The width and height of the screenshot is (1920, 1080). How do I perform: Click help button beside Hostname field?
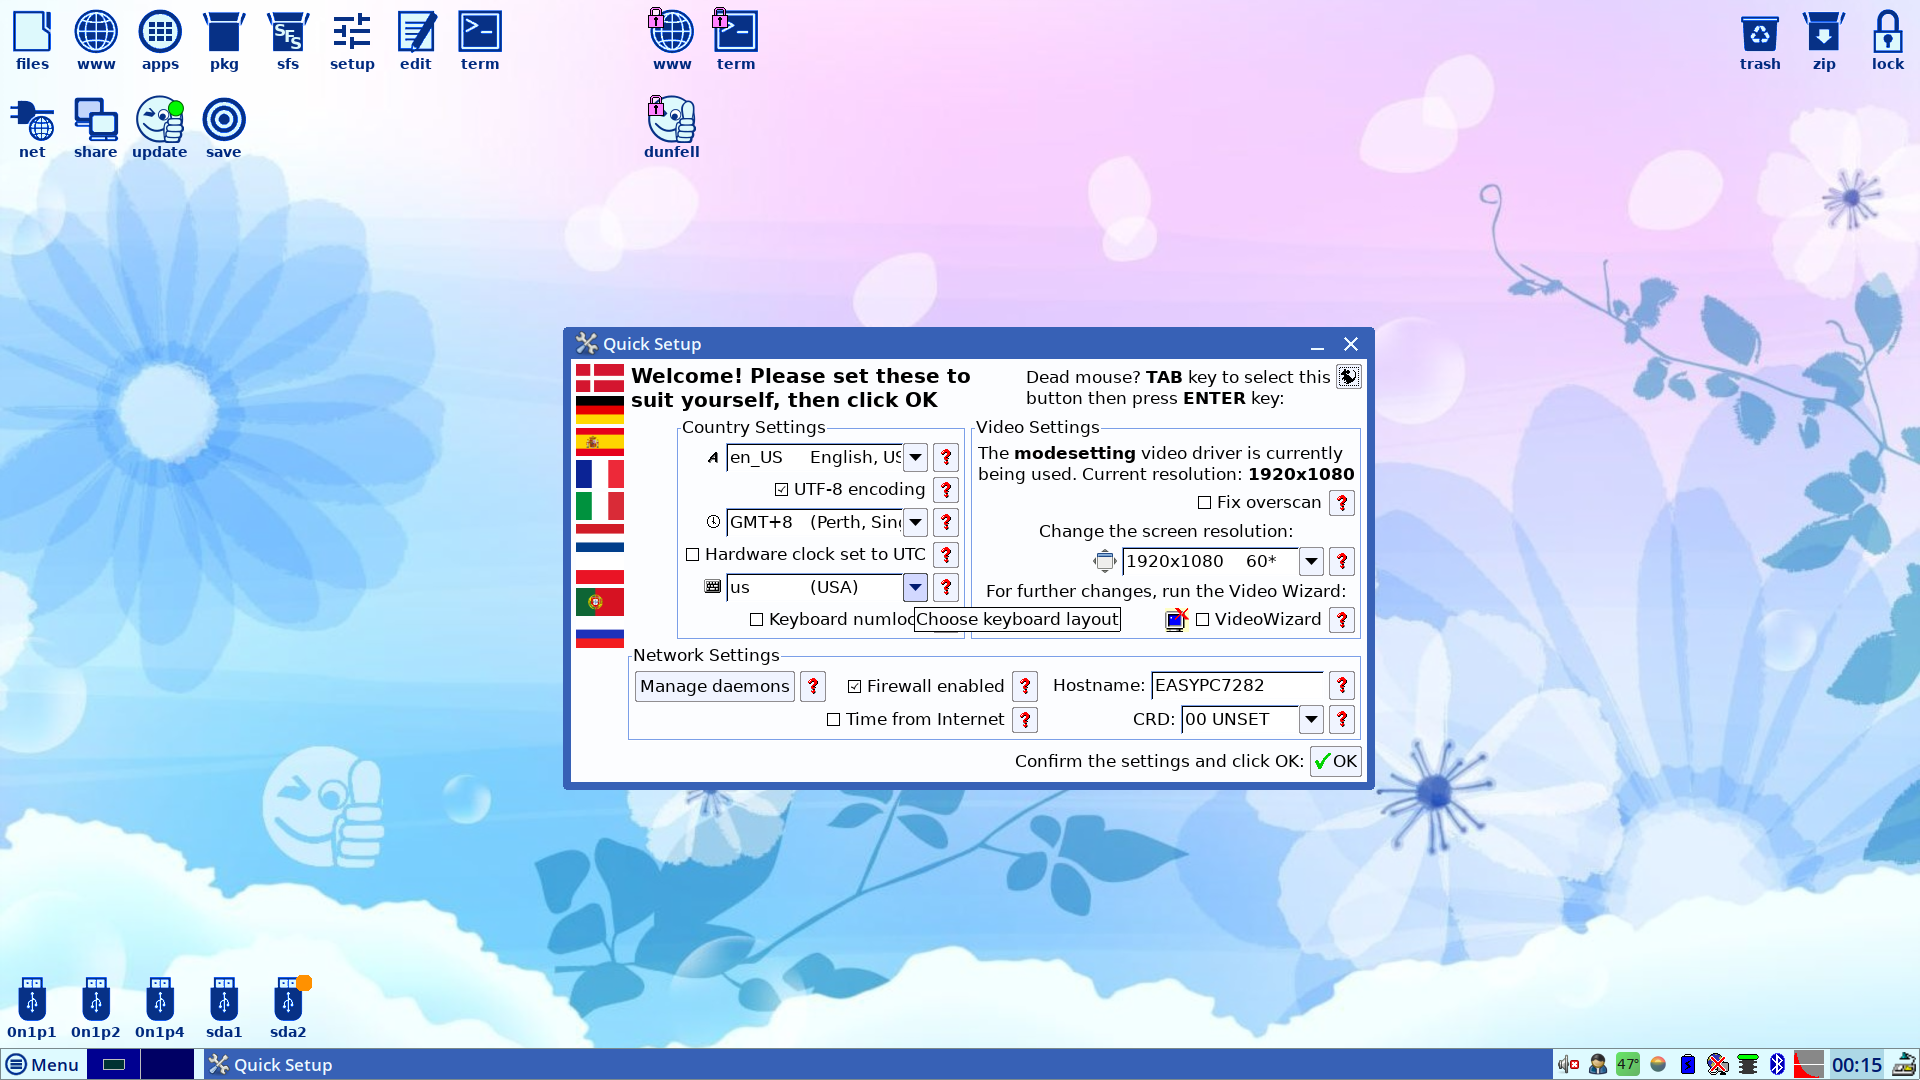pos(1342,686)
